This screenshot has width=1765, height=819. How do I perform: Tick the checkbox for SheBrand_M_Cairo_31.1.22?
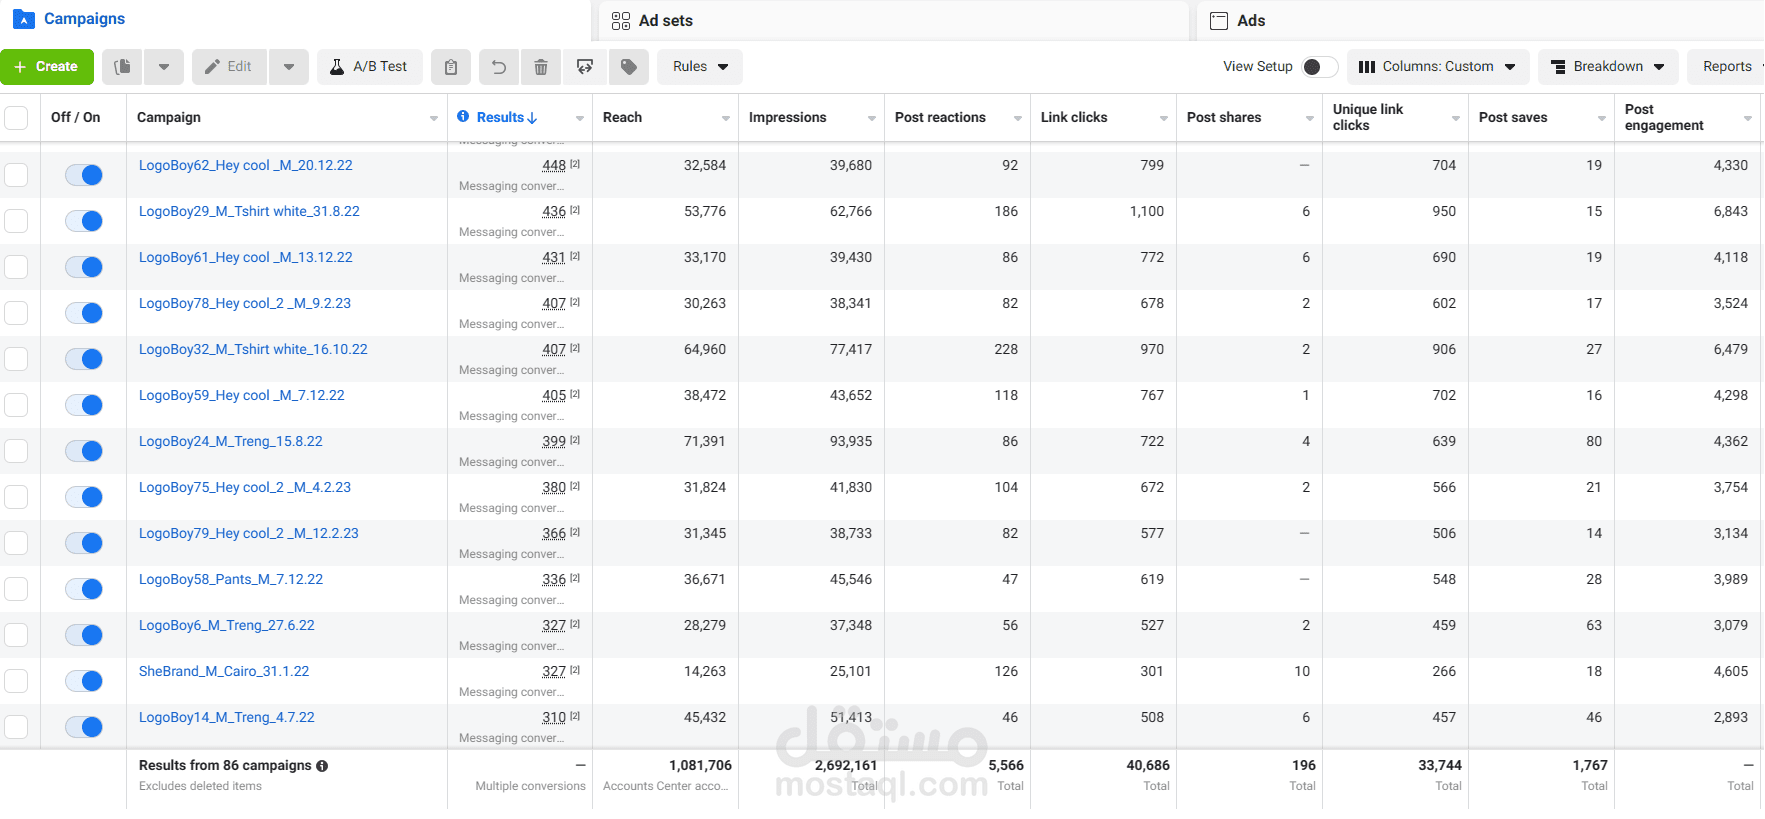[16, 681]
